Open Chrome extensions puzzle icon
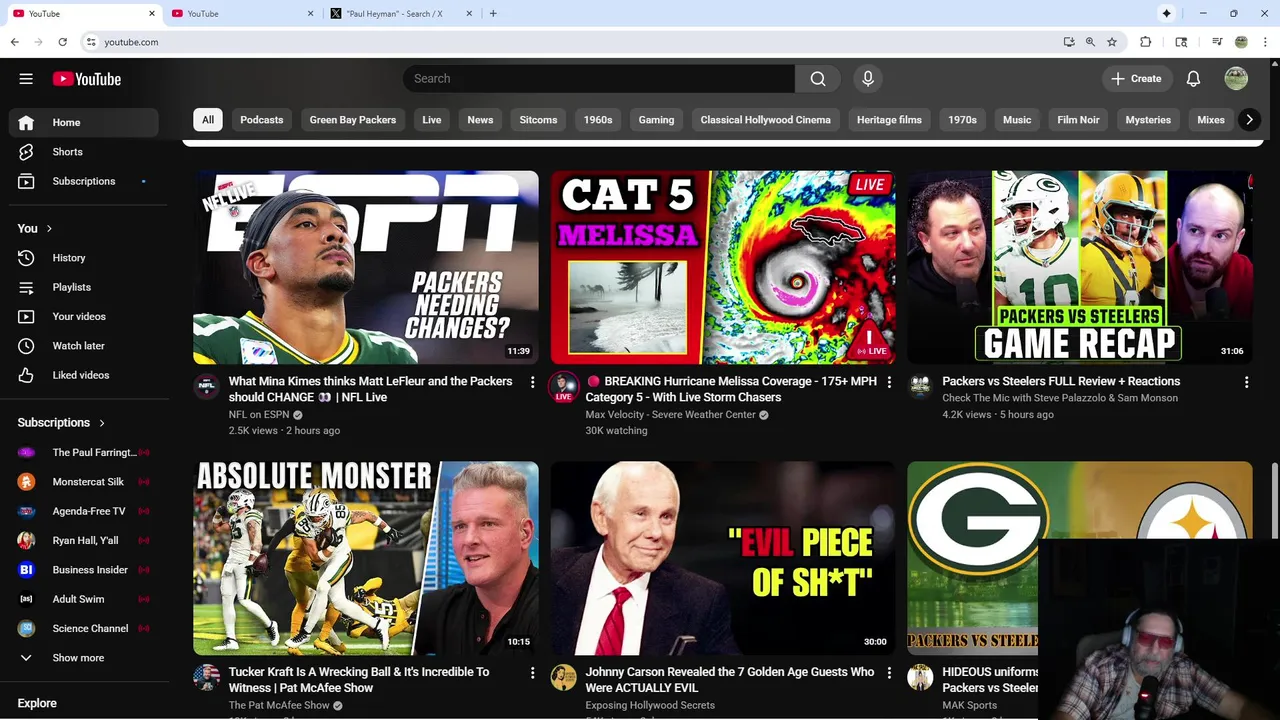The width and height of the screenshot is (1280, 720). click(x=1146, y=42)
